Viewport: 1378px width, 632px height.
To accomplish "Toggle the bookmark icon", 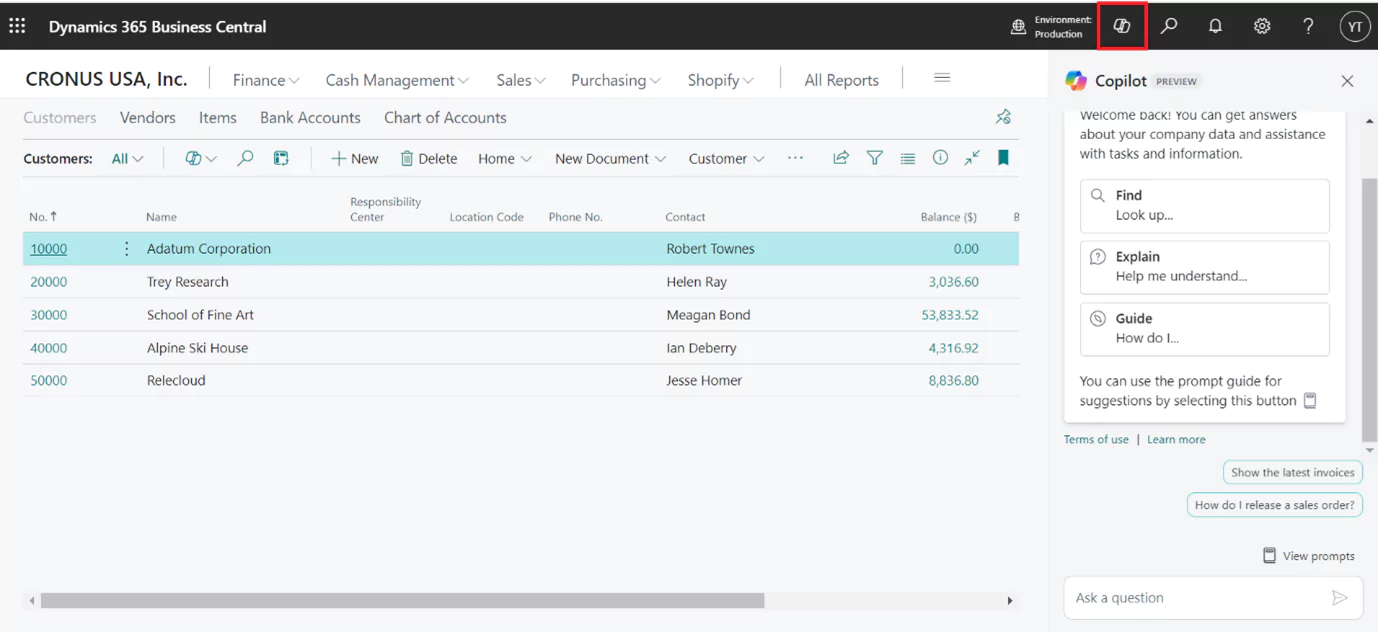I will click(1003, 158).
